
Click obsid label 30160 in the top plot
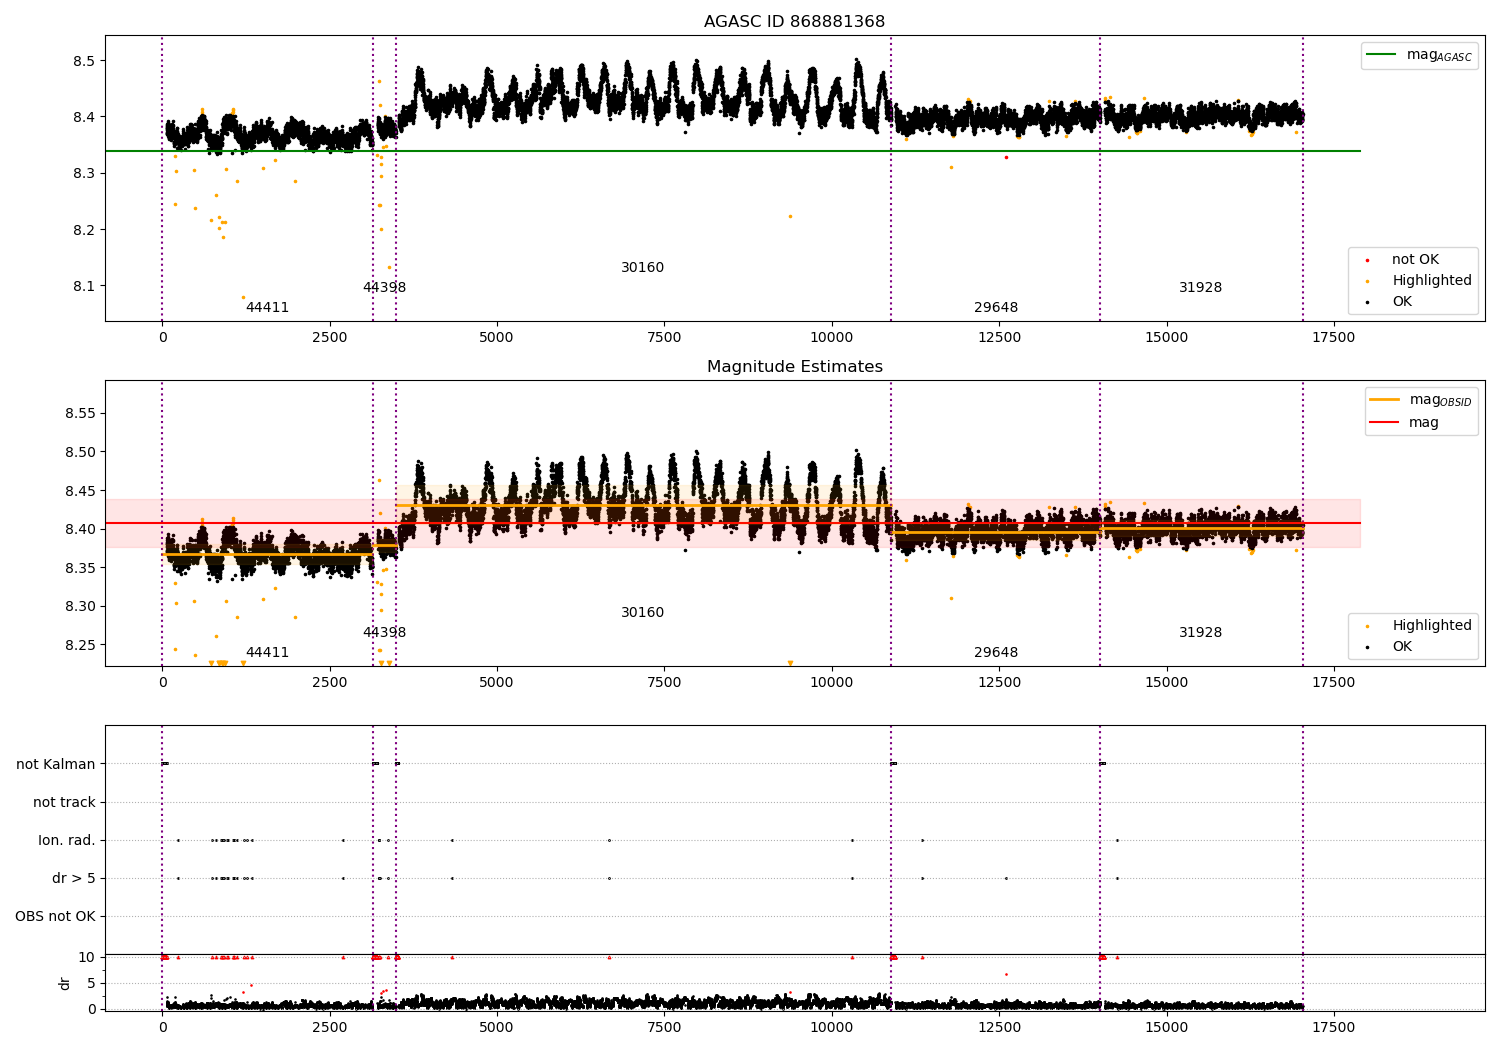tap(642, 268)
